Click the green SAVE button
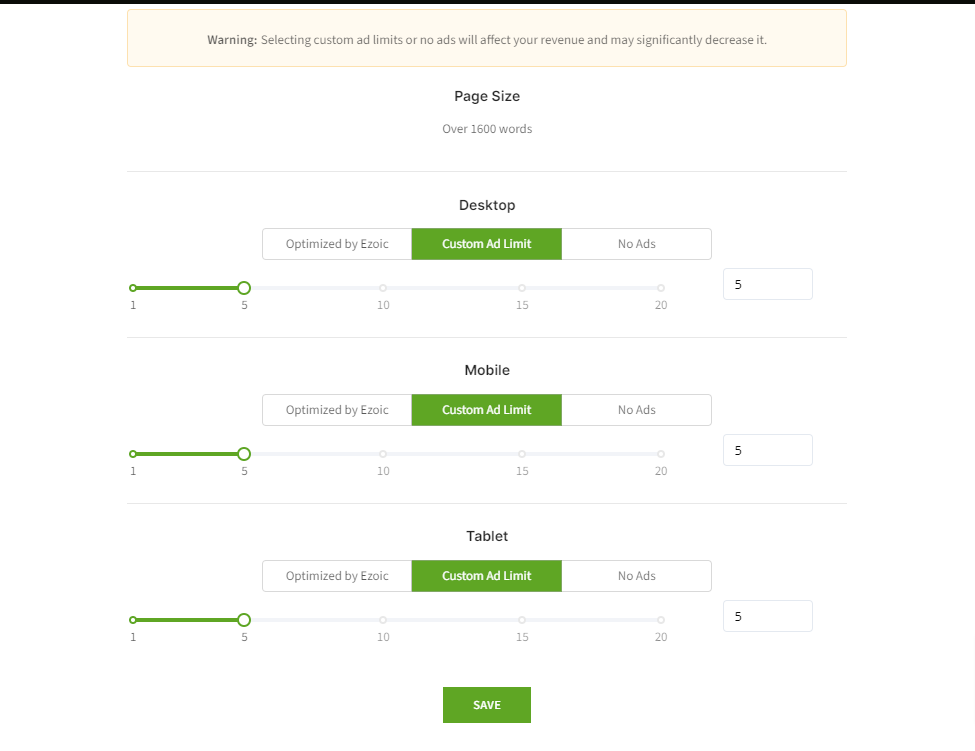 coord(487,705)
